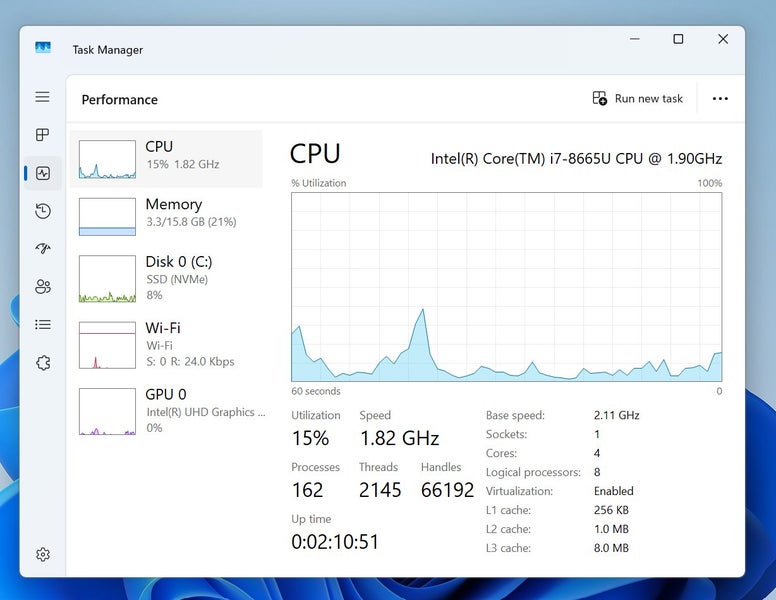Select the Performance page icon
The image size is (776, 600).
tap(43, 173)
